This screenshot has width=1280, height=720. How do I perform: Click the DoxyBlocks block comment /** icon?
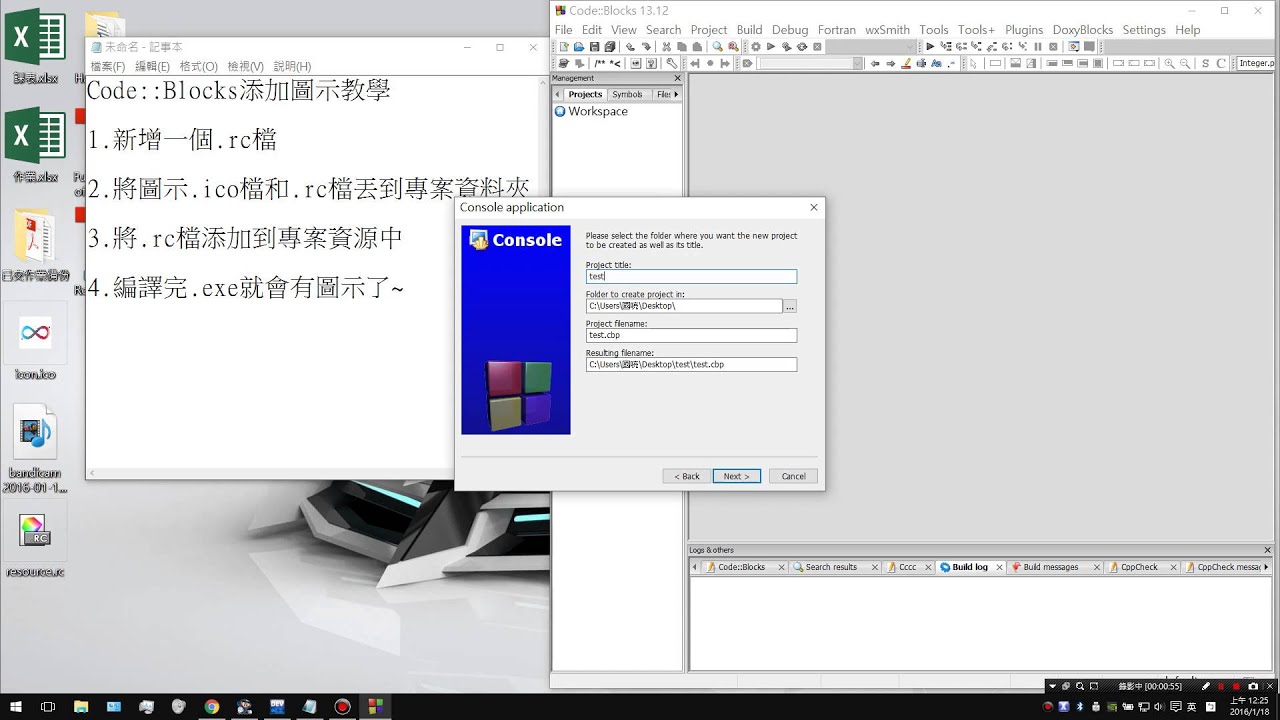coord(600,63)
